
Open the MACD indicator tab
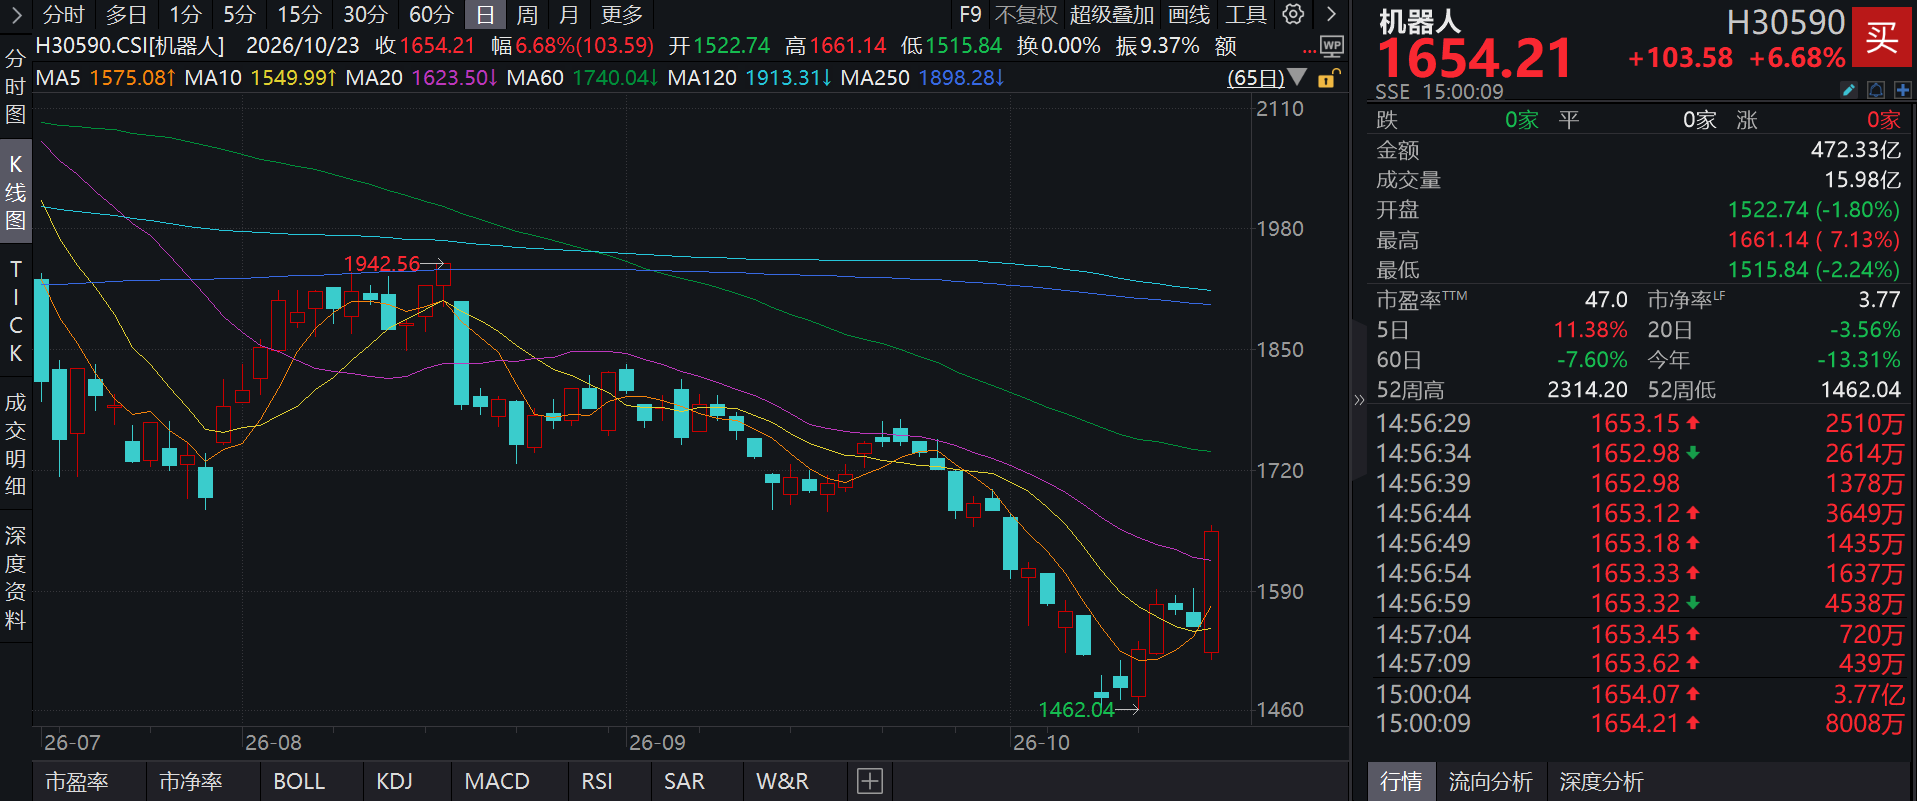click(x=497, y=781)
